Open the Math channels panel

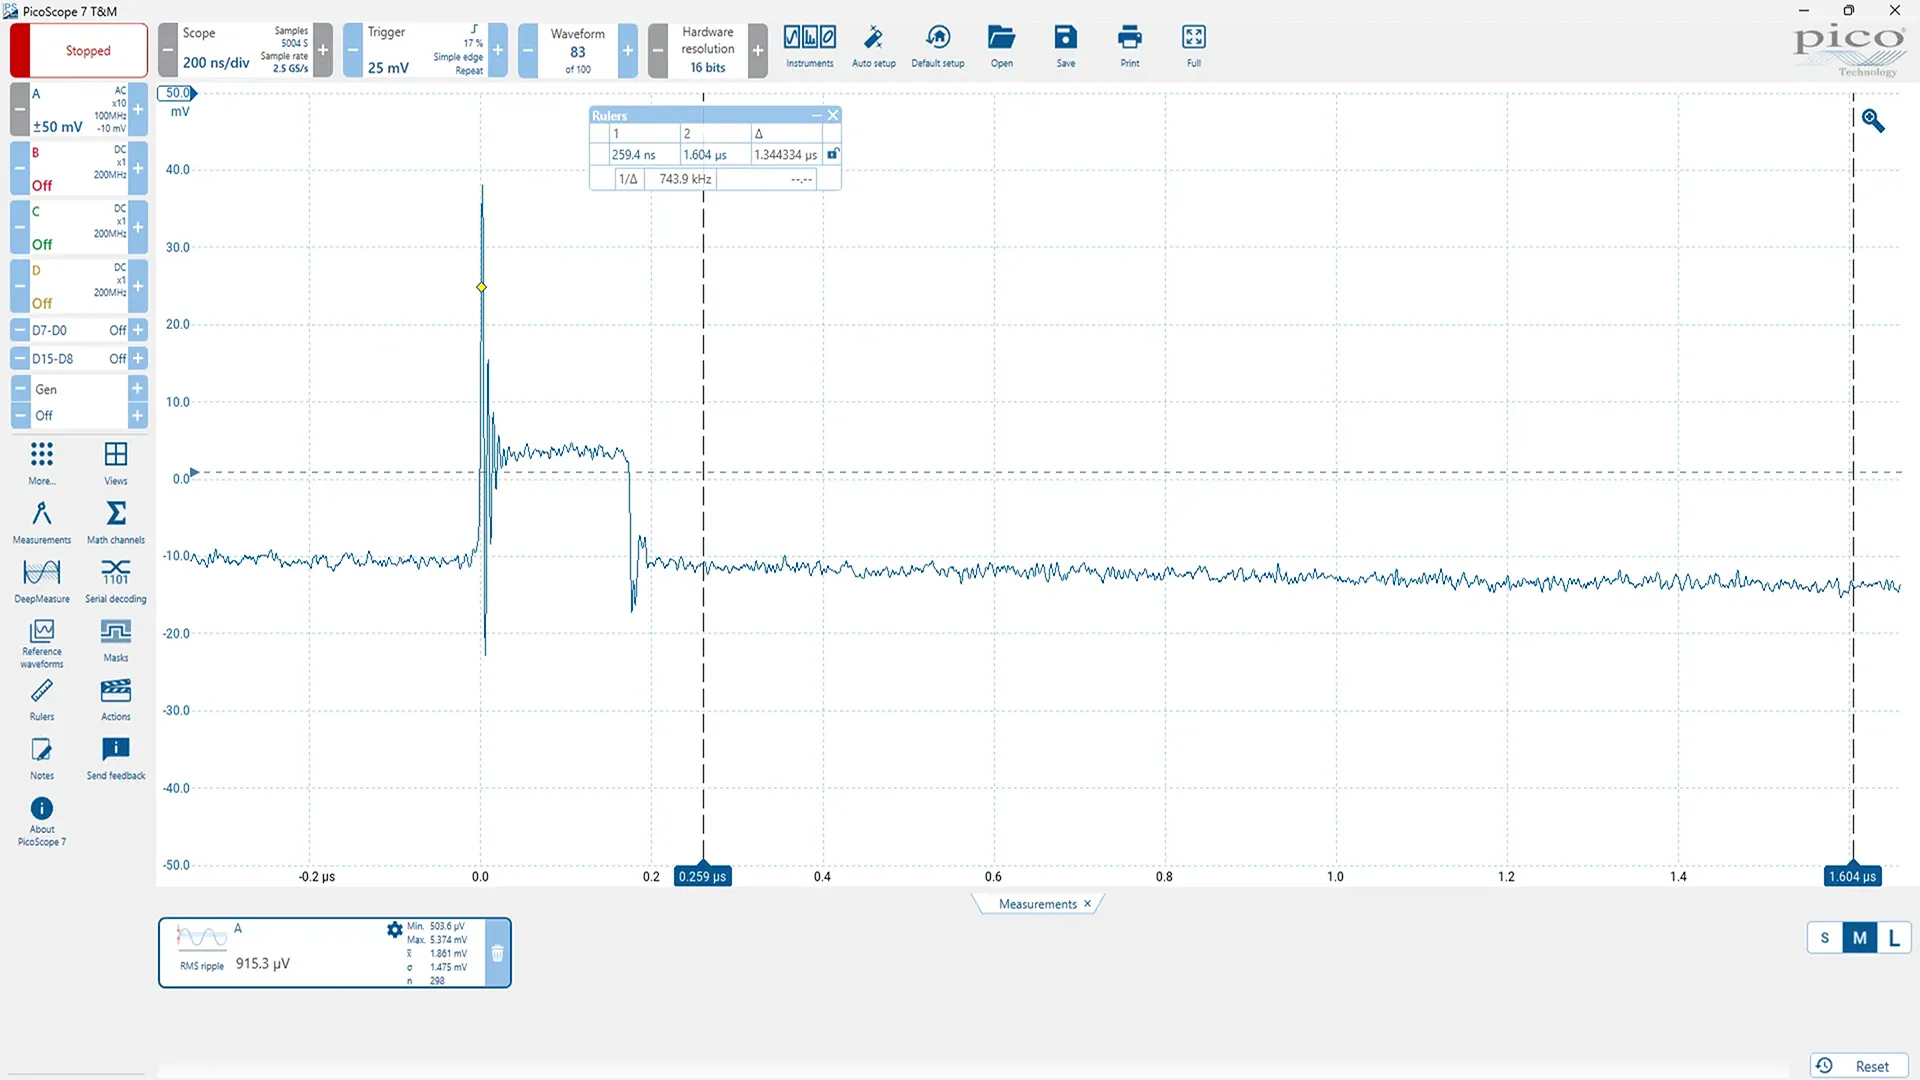[x=116, y=522]
